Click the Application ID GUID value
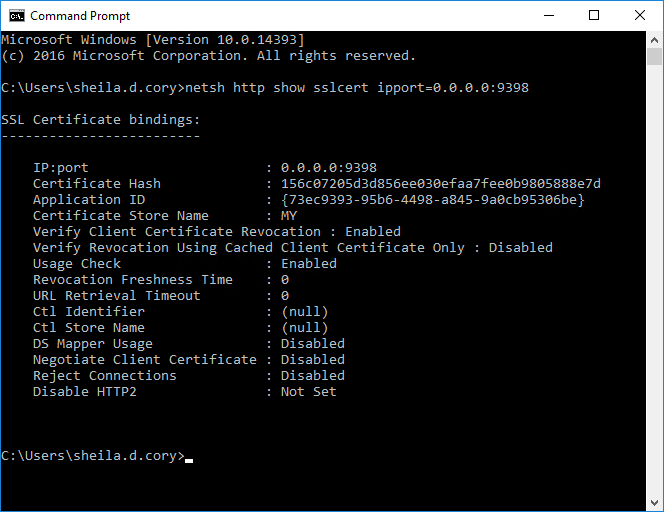 [432, 200]
